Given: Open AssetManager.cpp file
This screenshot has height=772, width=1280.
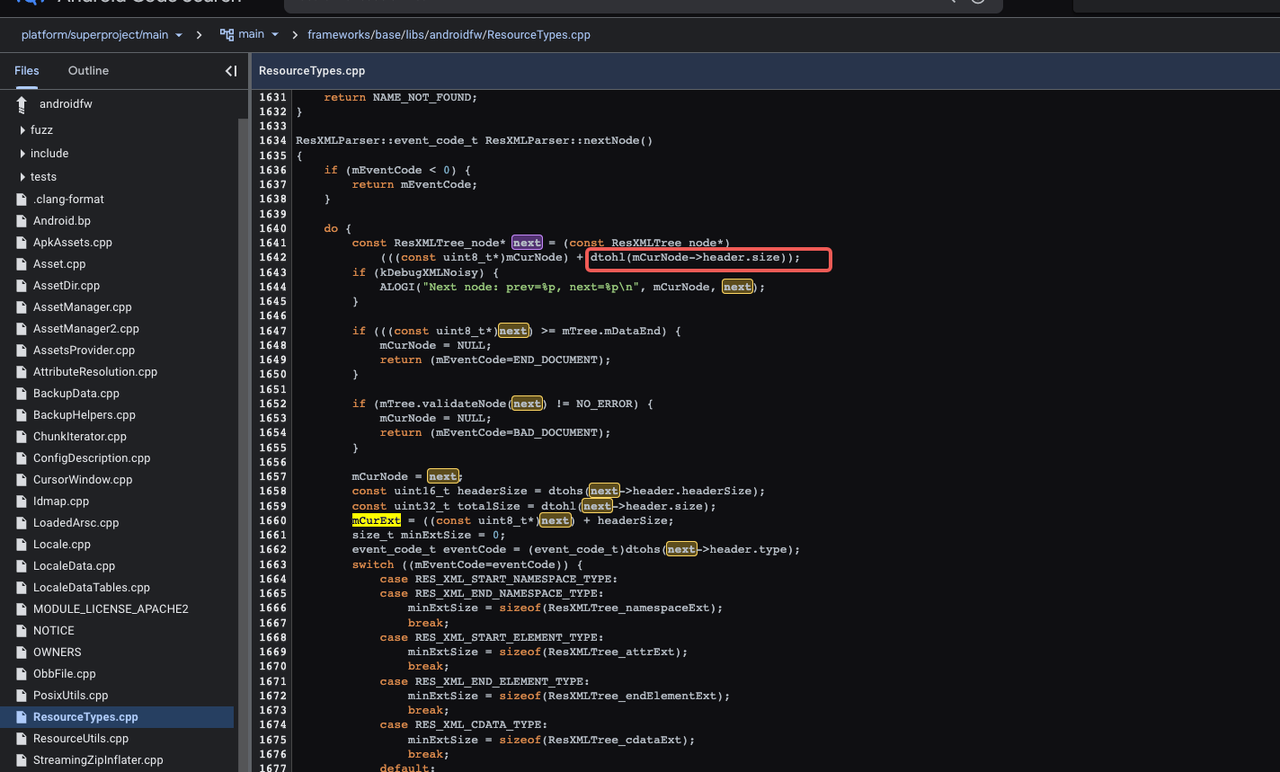Looking at the screenshot, I should pos(82,307).
